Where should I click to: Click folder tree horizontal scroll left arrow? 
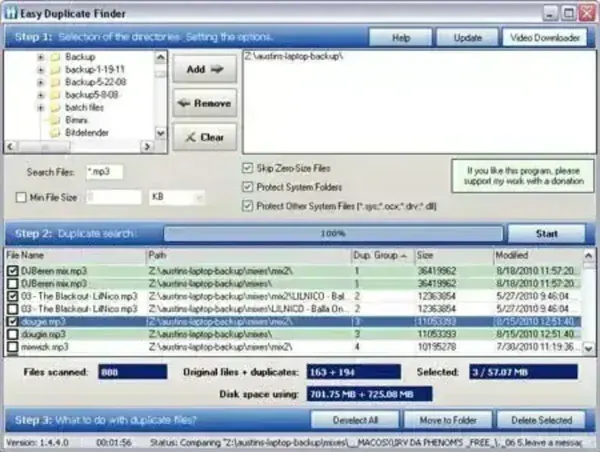click(11, 147)
